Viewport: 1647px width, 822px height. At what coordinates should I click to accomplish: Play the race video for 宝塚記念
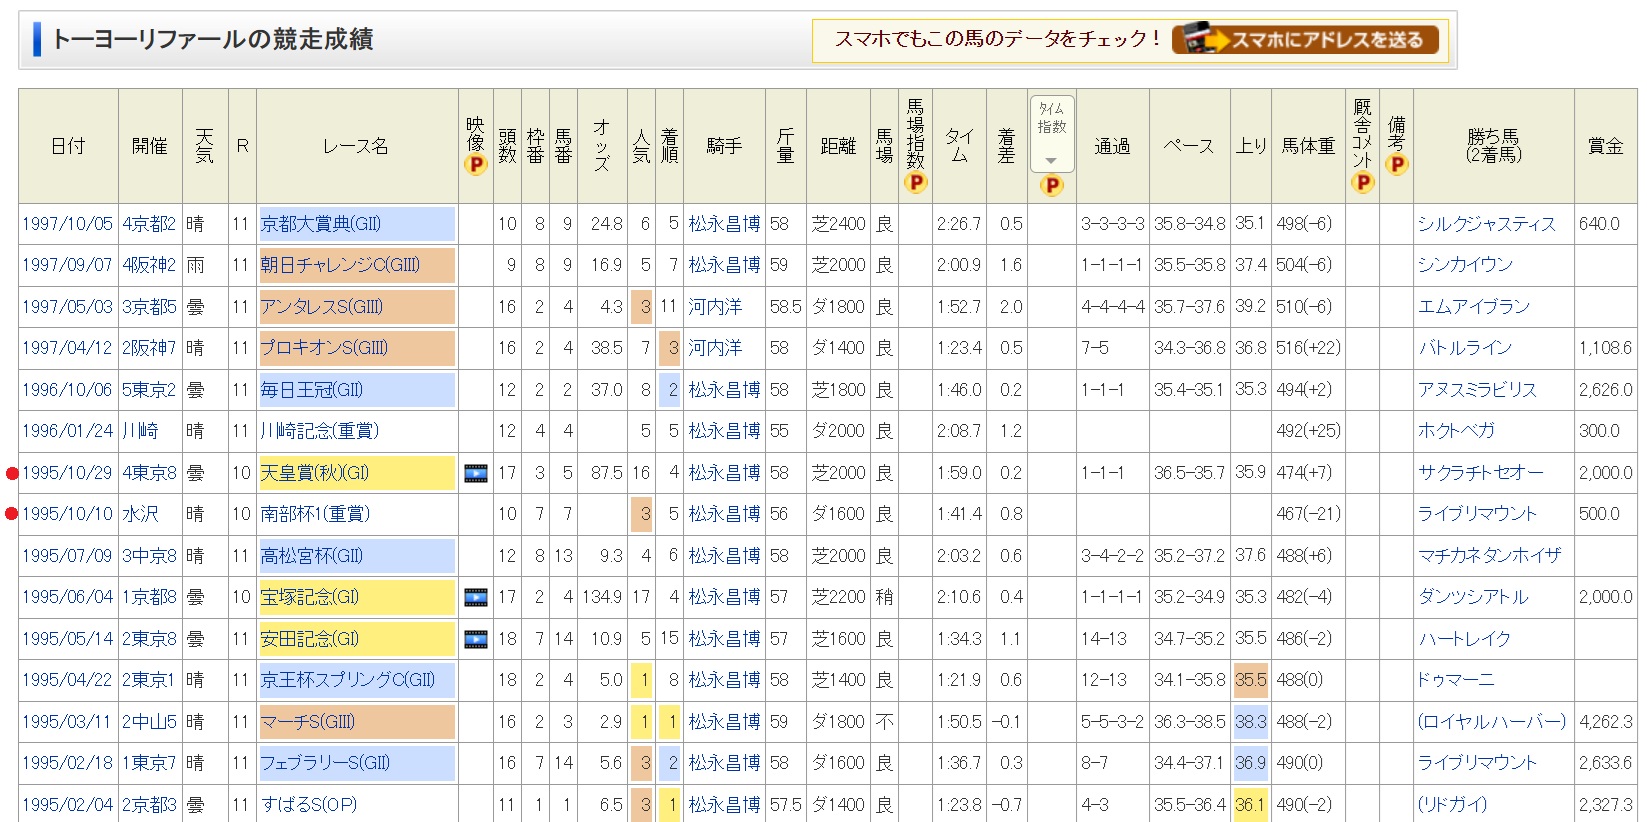pyautogui.click(x=476, y=597)
